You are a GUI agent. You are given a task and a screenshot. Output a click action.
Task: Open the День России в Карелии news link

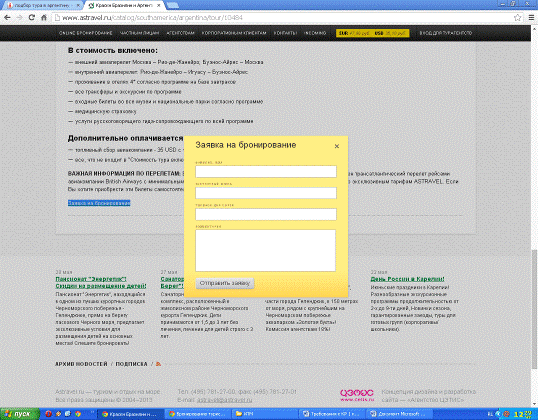point(407,279)
